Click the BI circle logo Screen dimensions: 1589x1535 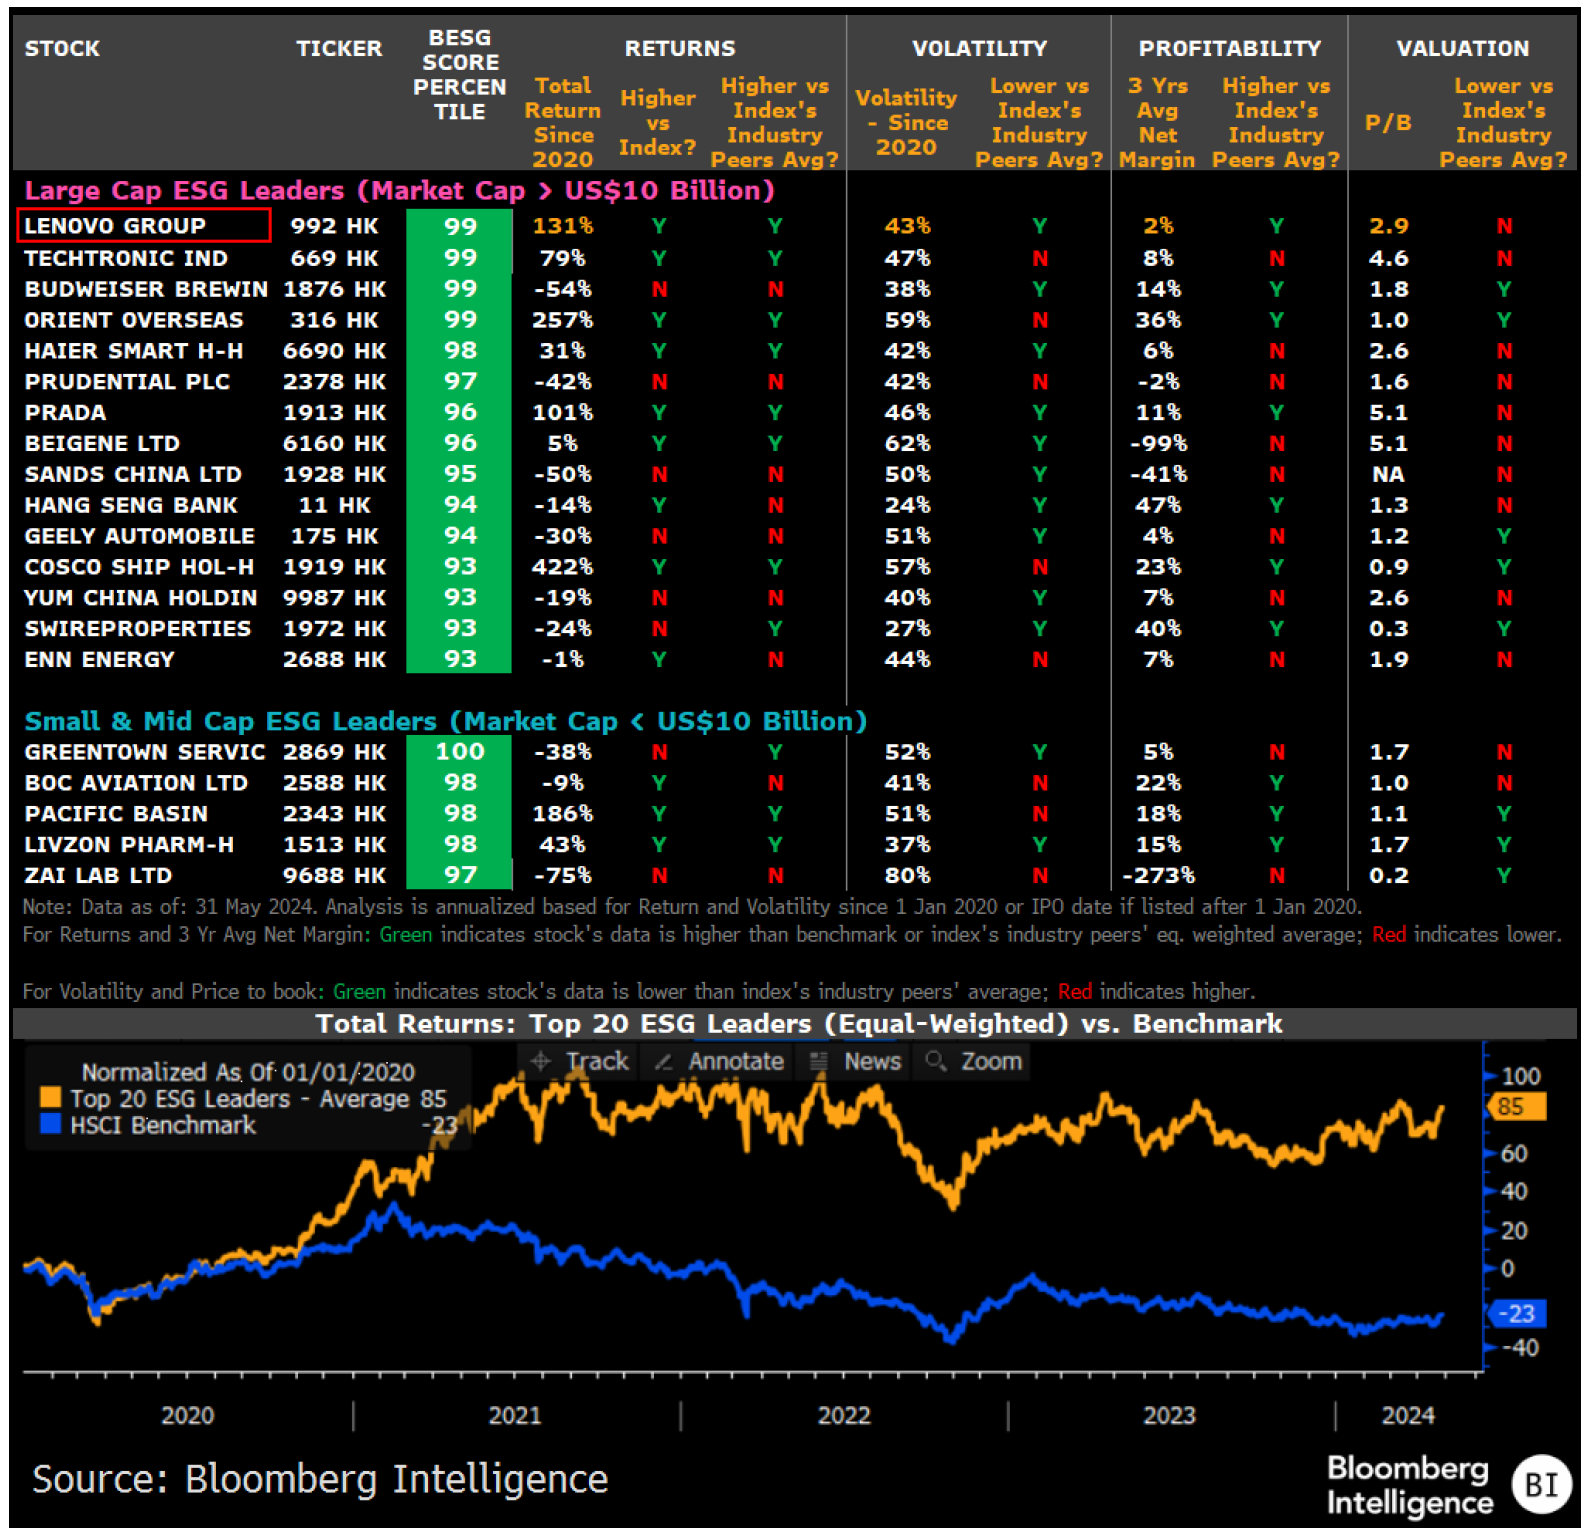[x=1539, y=1484]
